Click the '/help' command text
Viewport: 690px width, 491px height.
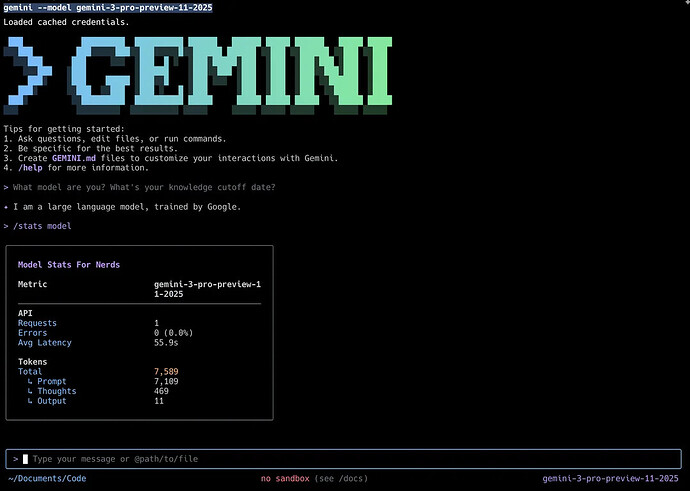(30, 168)
